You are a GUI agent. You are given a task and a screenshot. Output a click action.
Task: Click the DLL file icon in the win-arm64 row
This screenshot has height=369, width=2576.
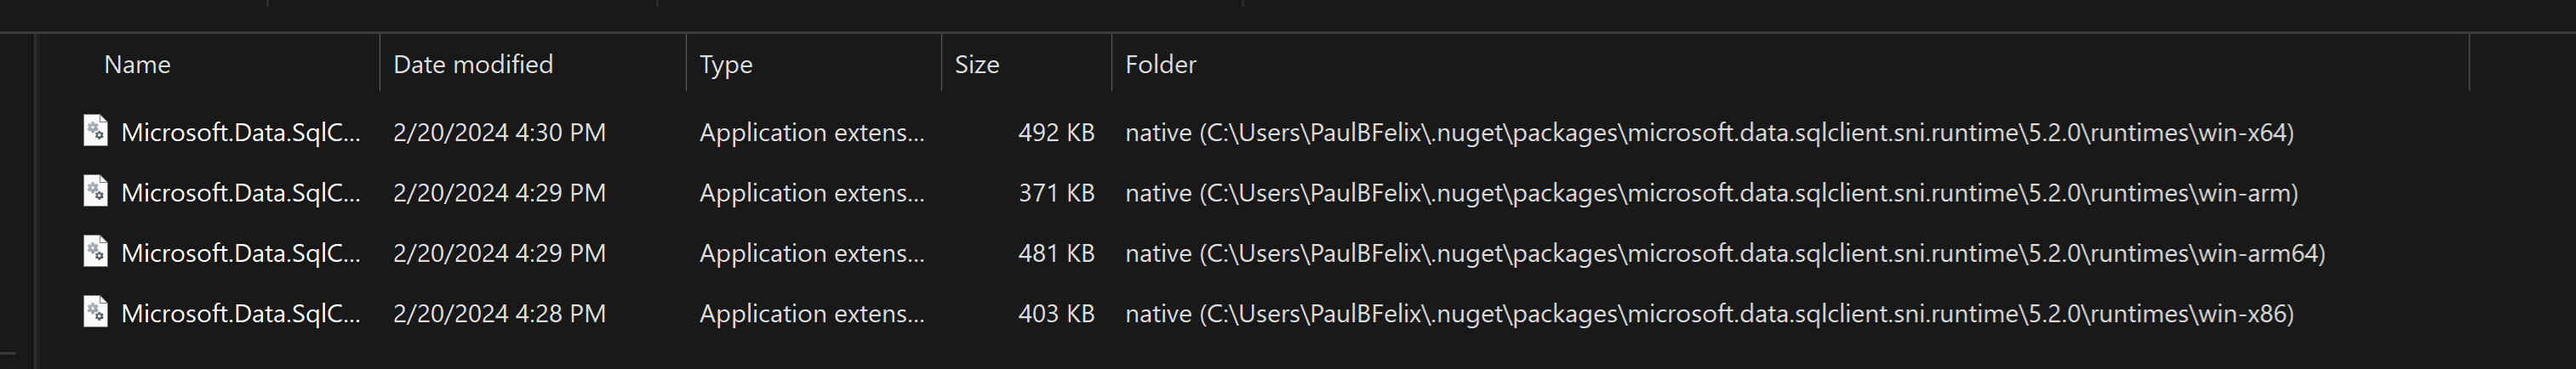[95, 251]
